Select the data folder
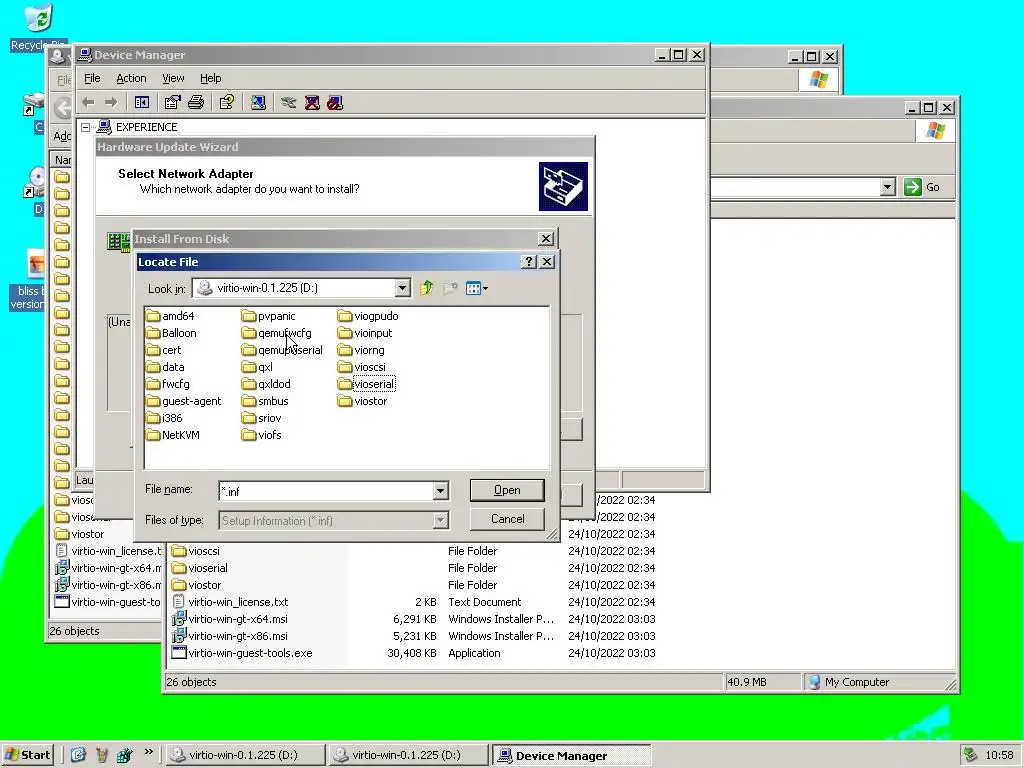Screen dimensions: 1024x768 point(166,367)
